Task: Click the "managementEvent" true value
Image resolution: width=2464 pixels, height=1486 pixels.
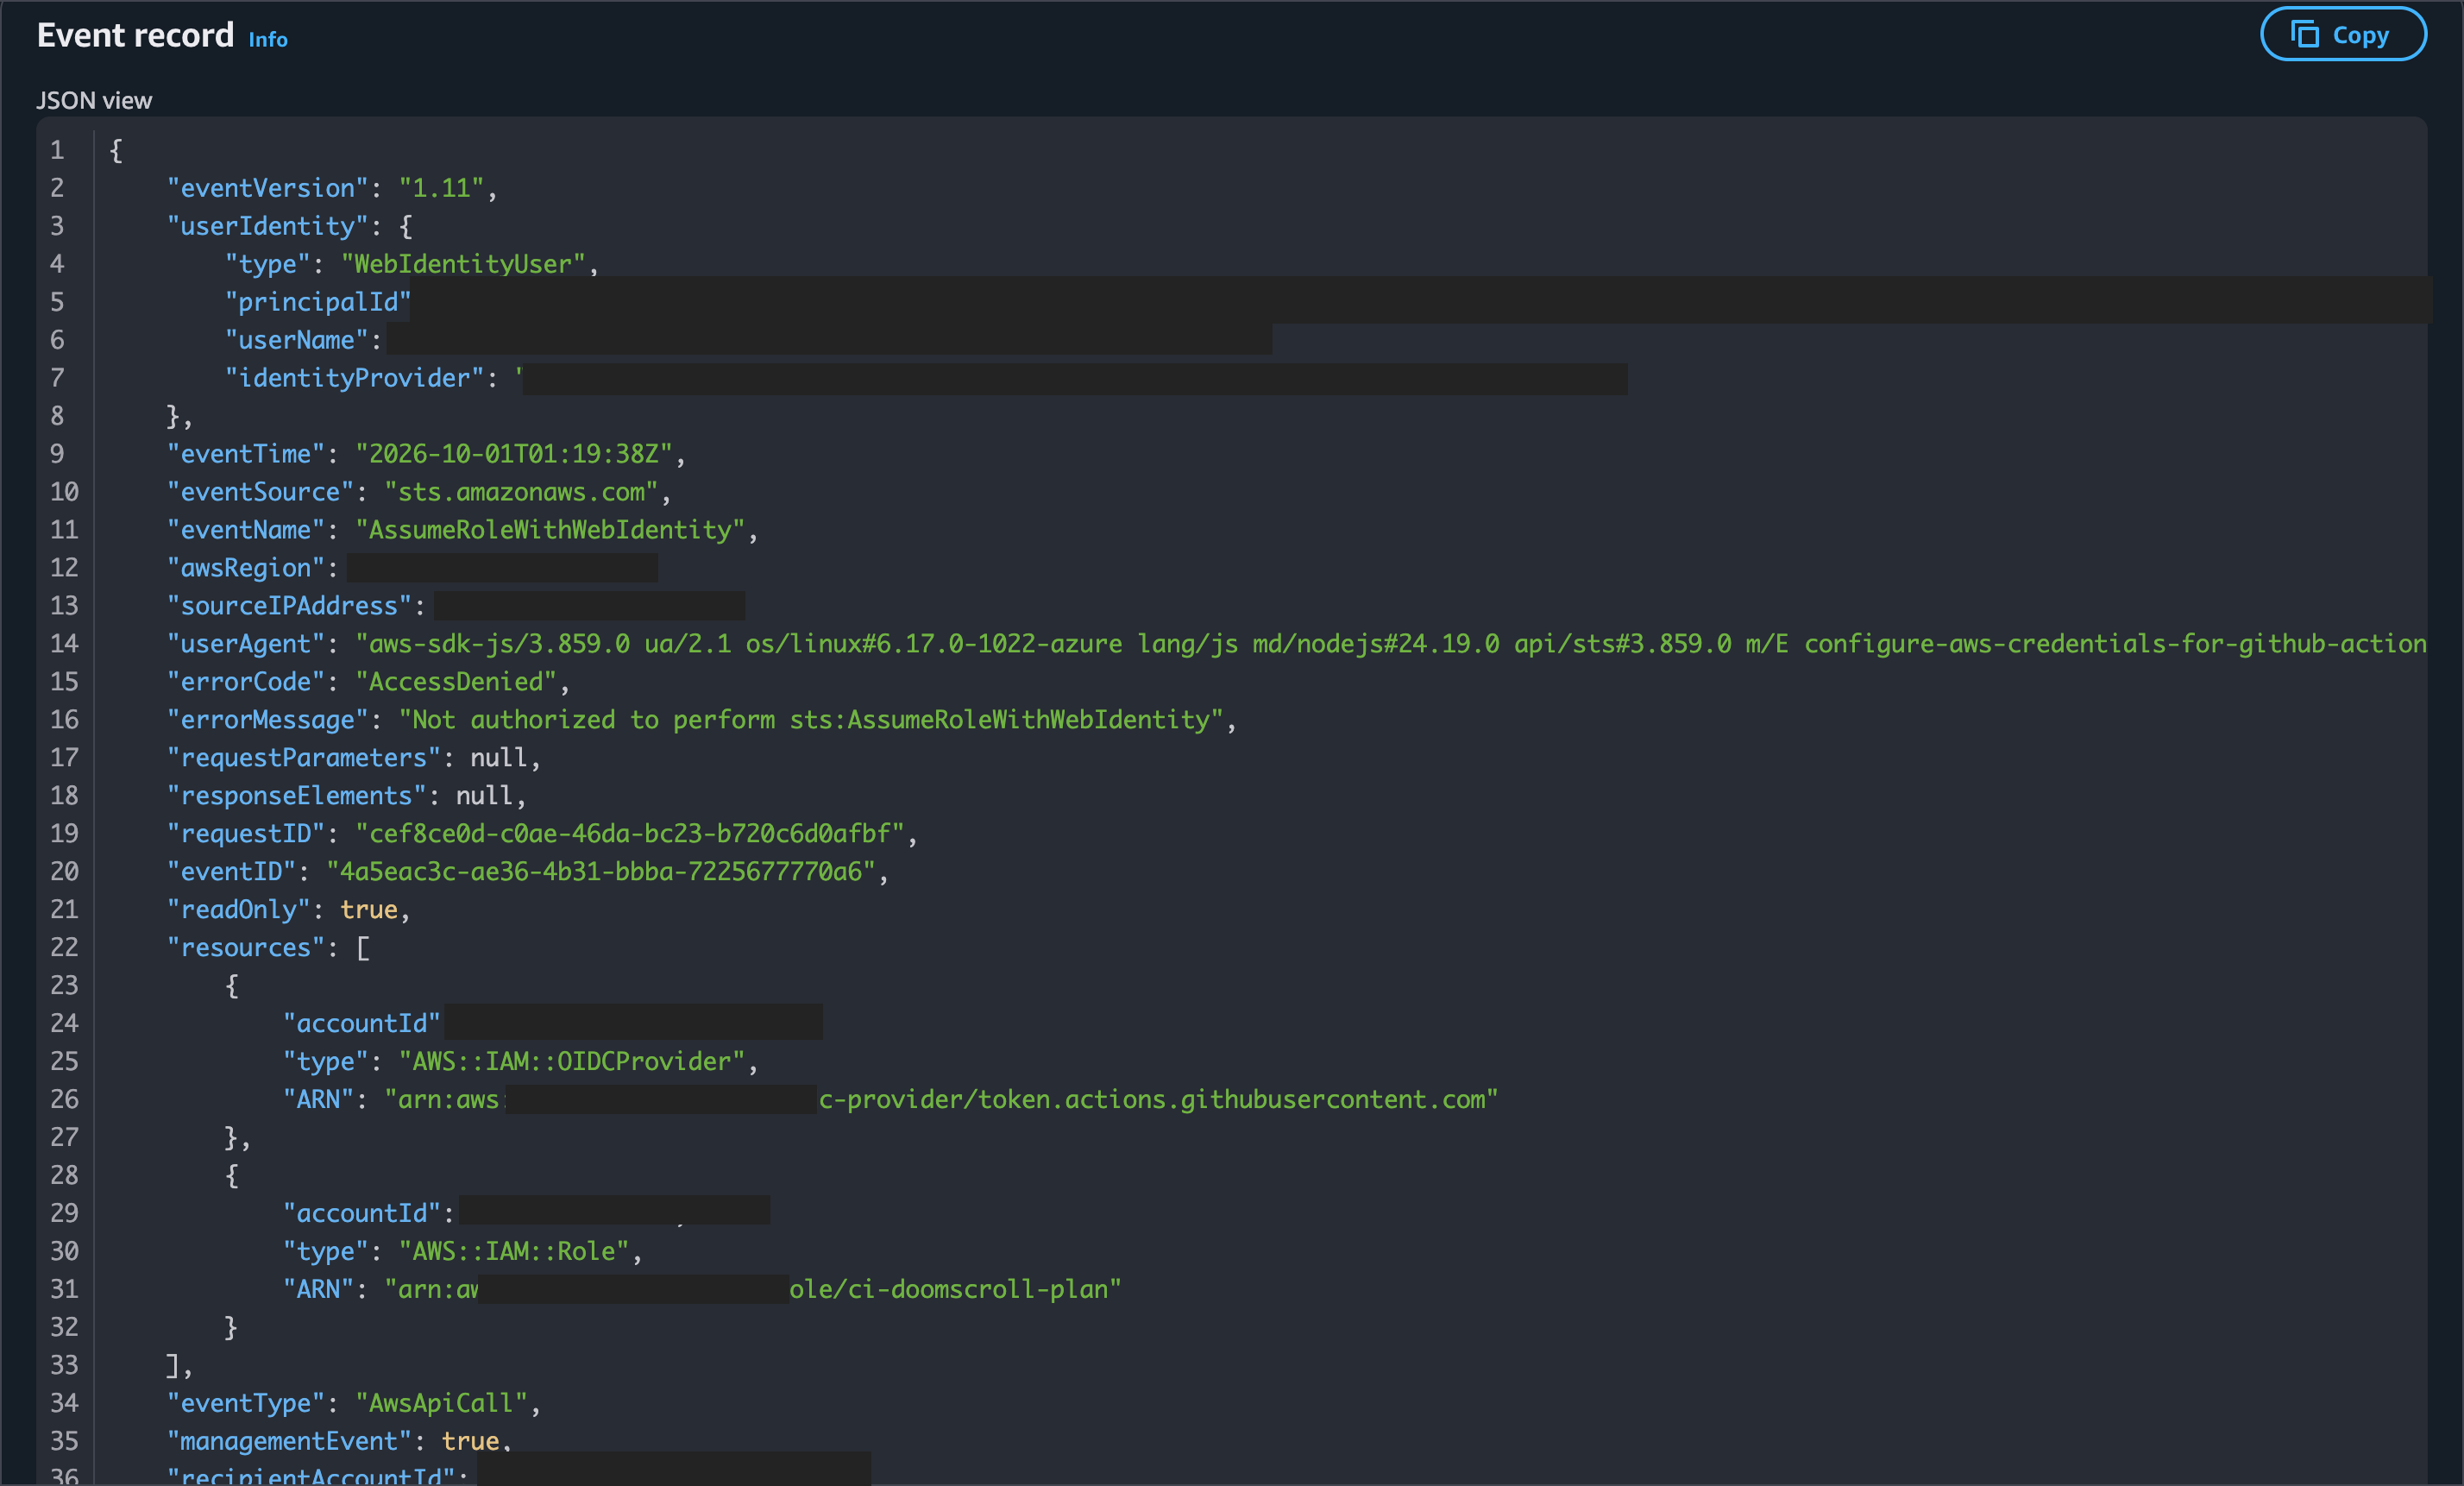Action: (x=470, y=1442)
